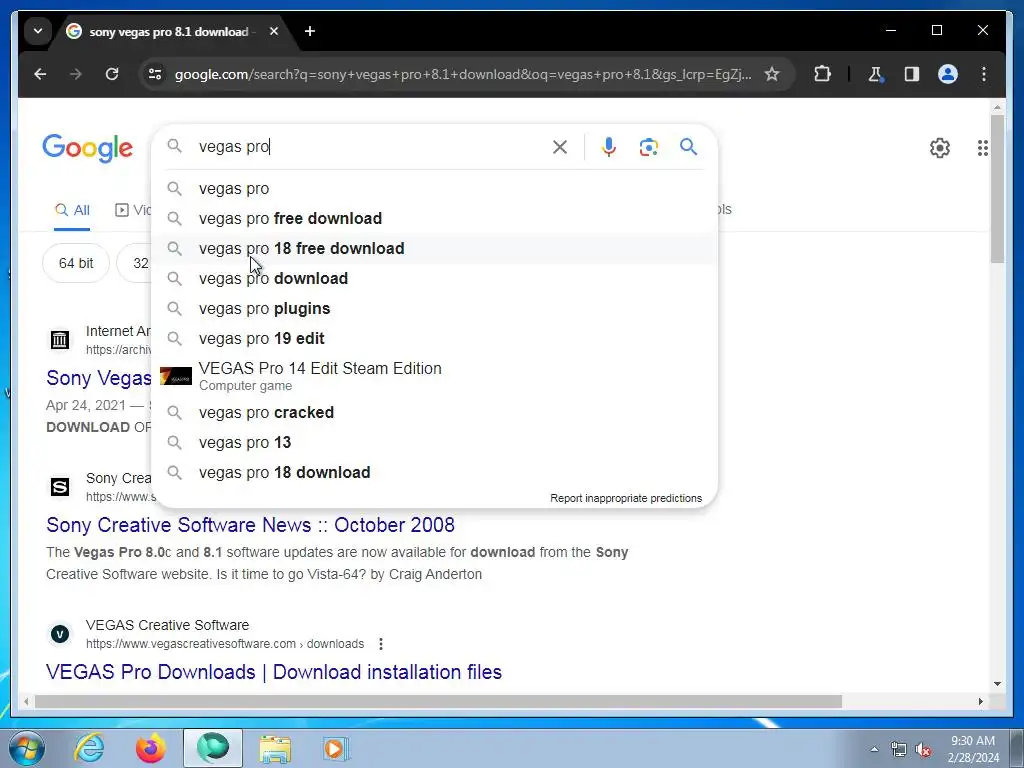Switch to the All results tab

[72, 210]
